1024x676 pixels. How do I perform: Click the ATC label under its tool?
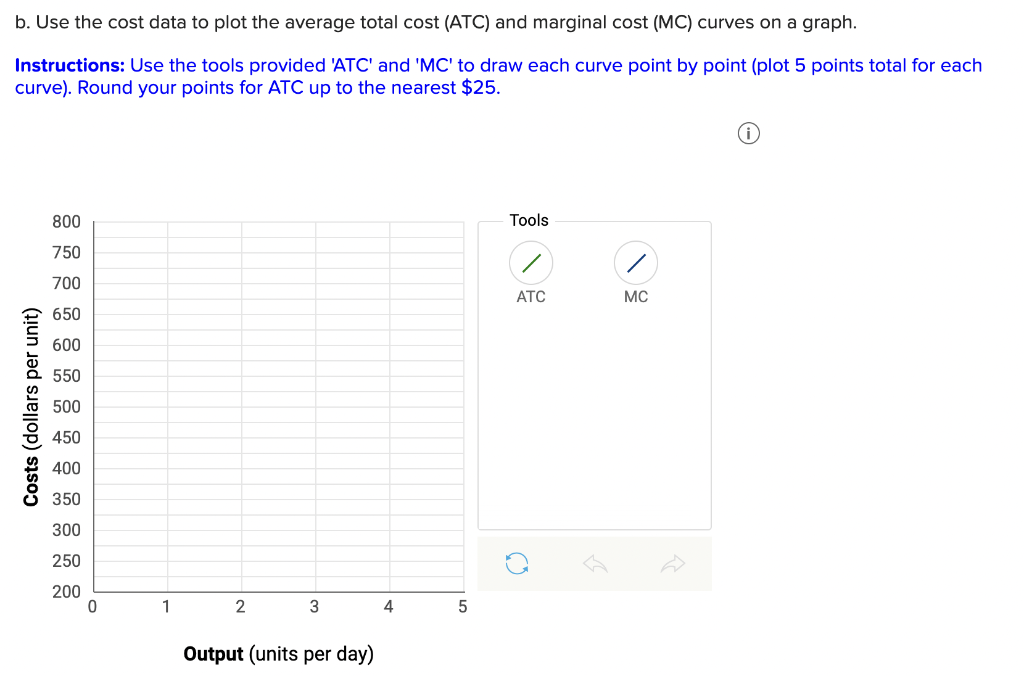[531, 296]
